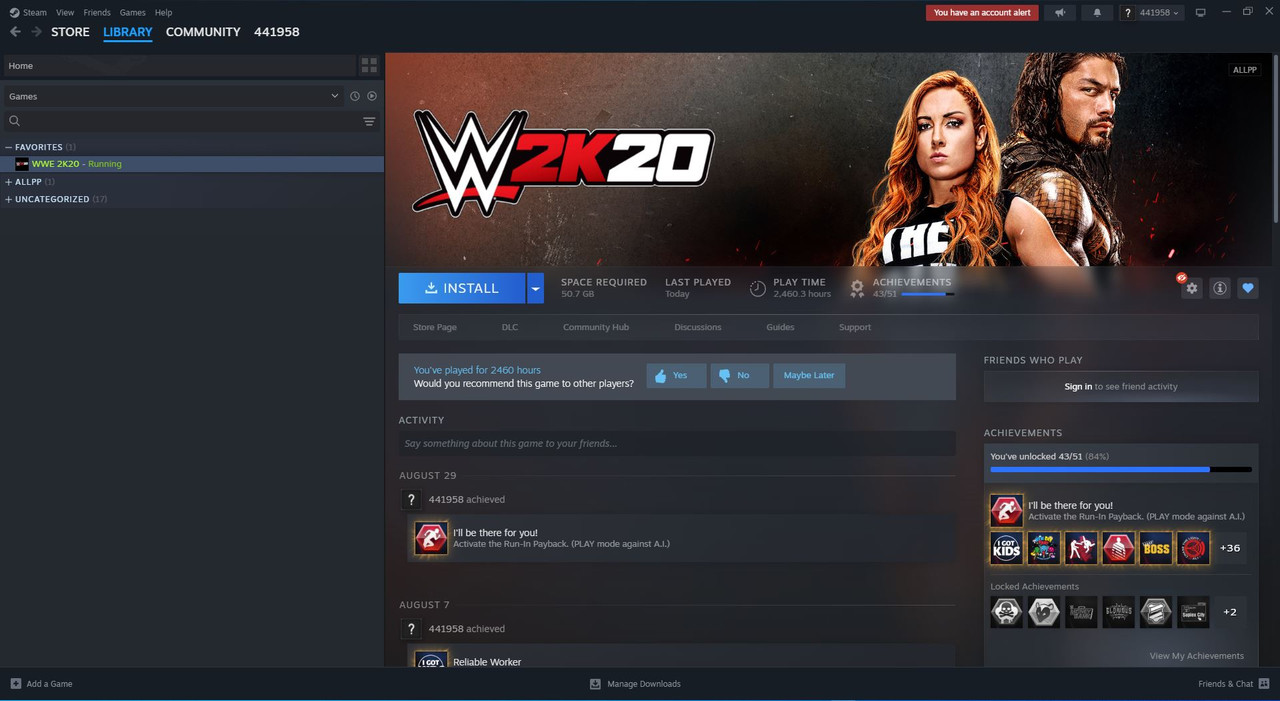
Task: Toggle favorite heart icon
Action: (x=1247, y=288)
